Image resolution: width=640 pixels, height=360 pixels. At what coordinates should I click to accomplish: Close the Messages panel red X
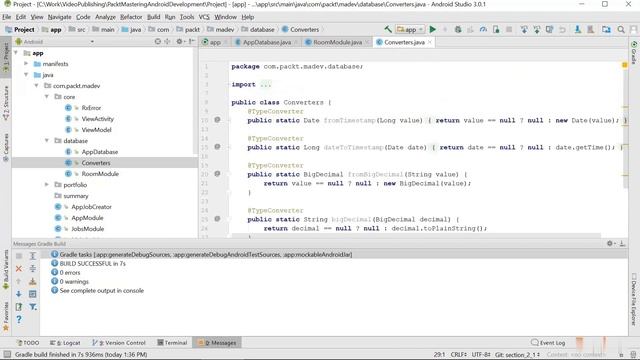pos(19,269)
